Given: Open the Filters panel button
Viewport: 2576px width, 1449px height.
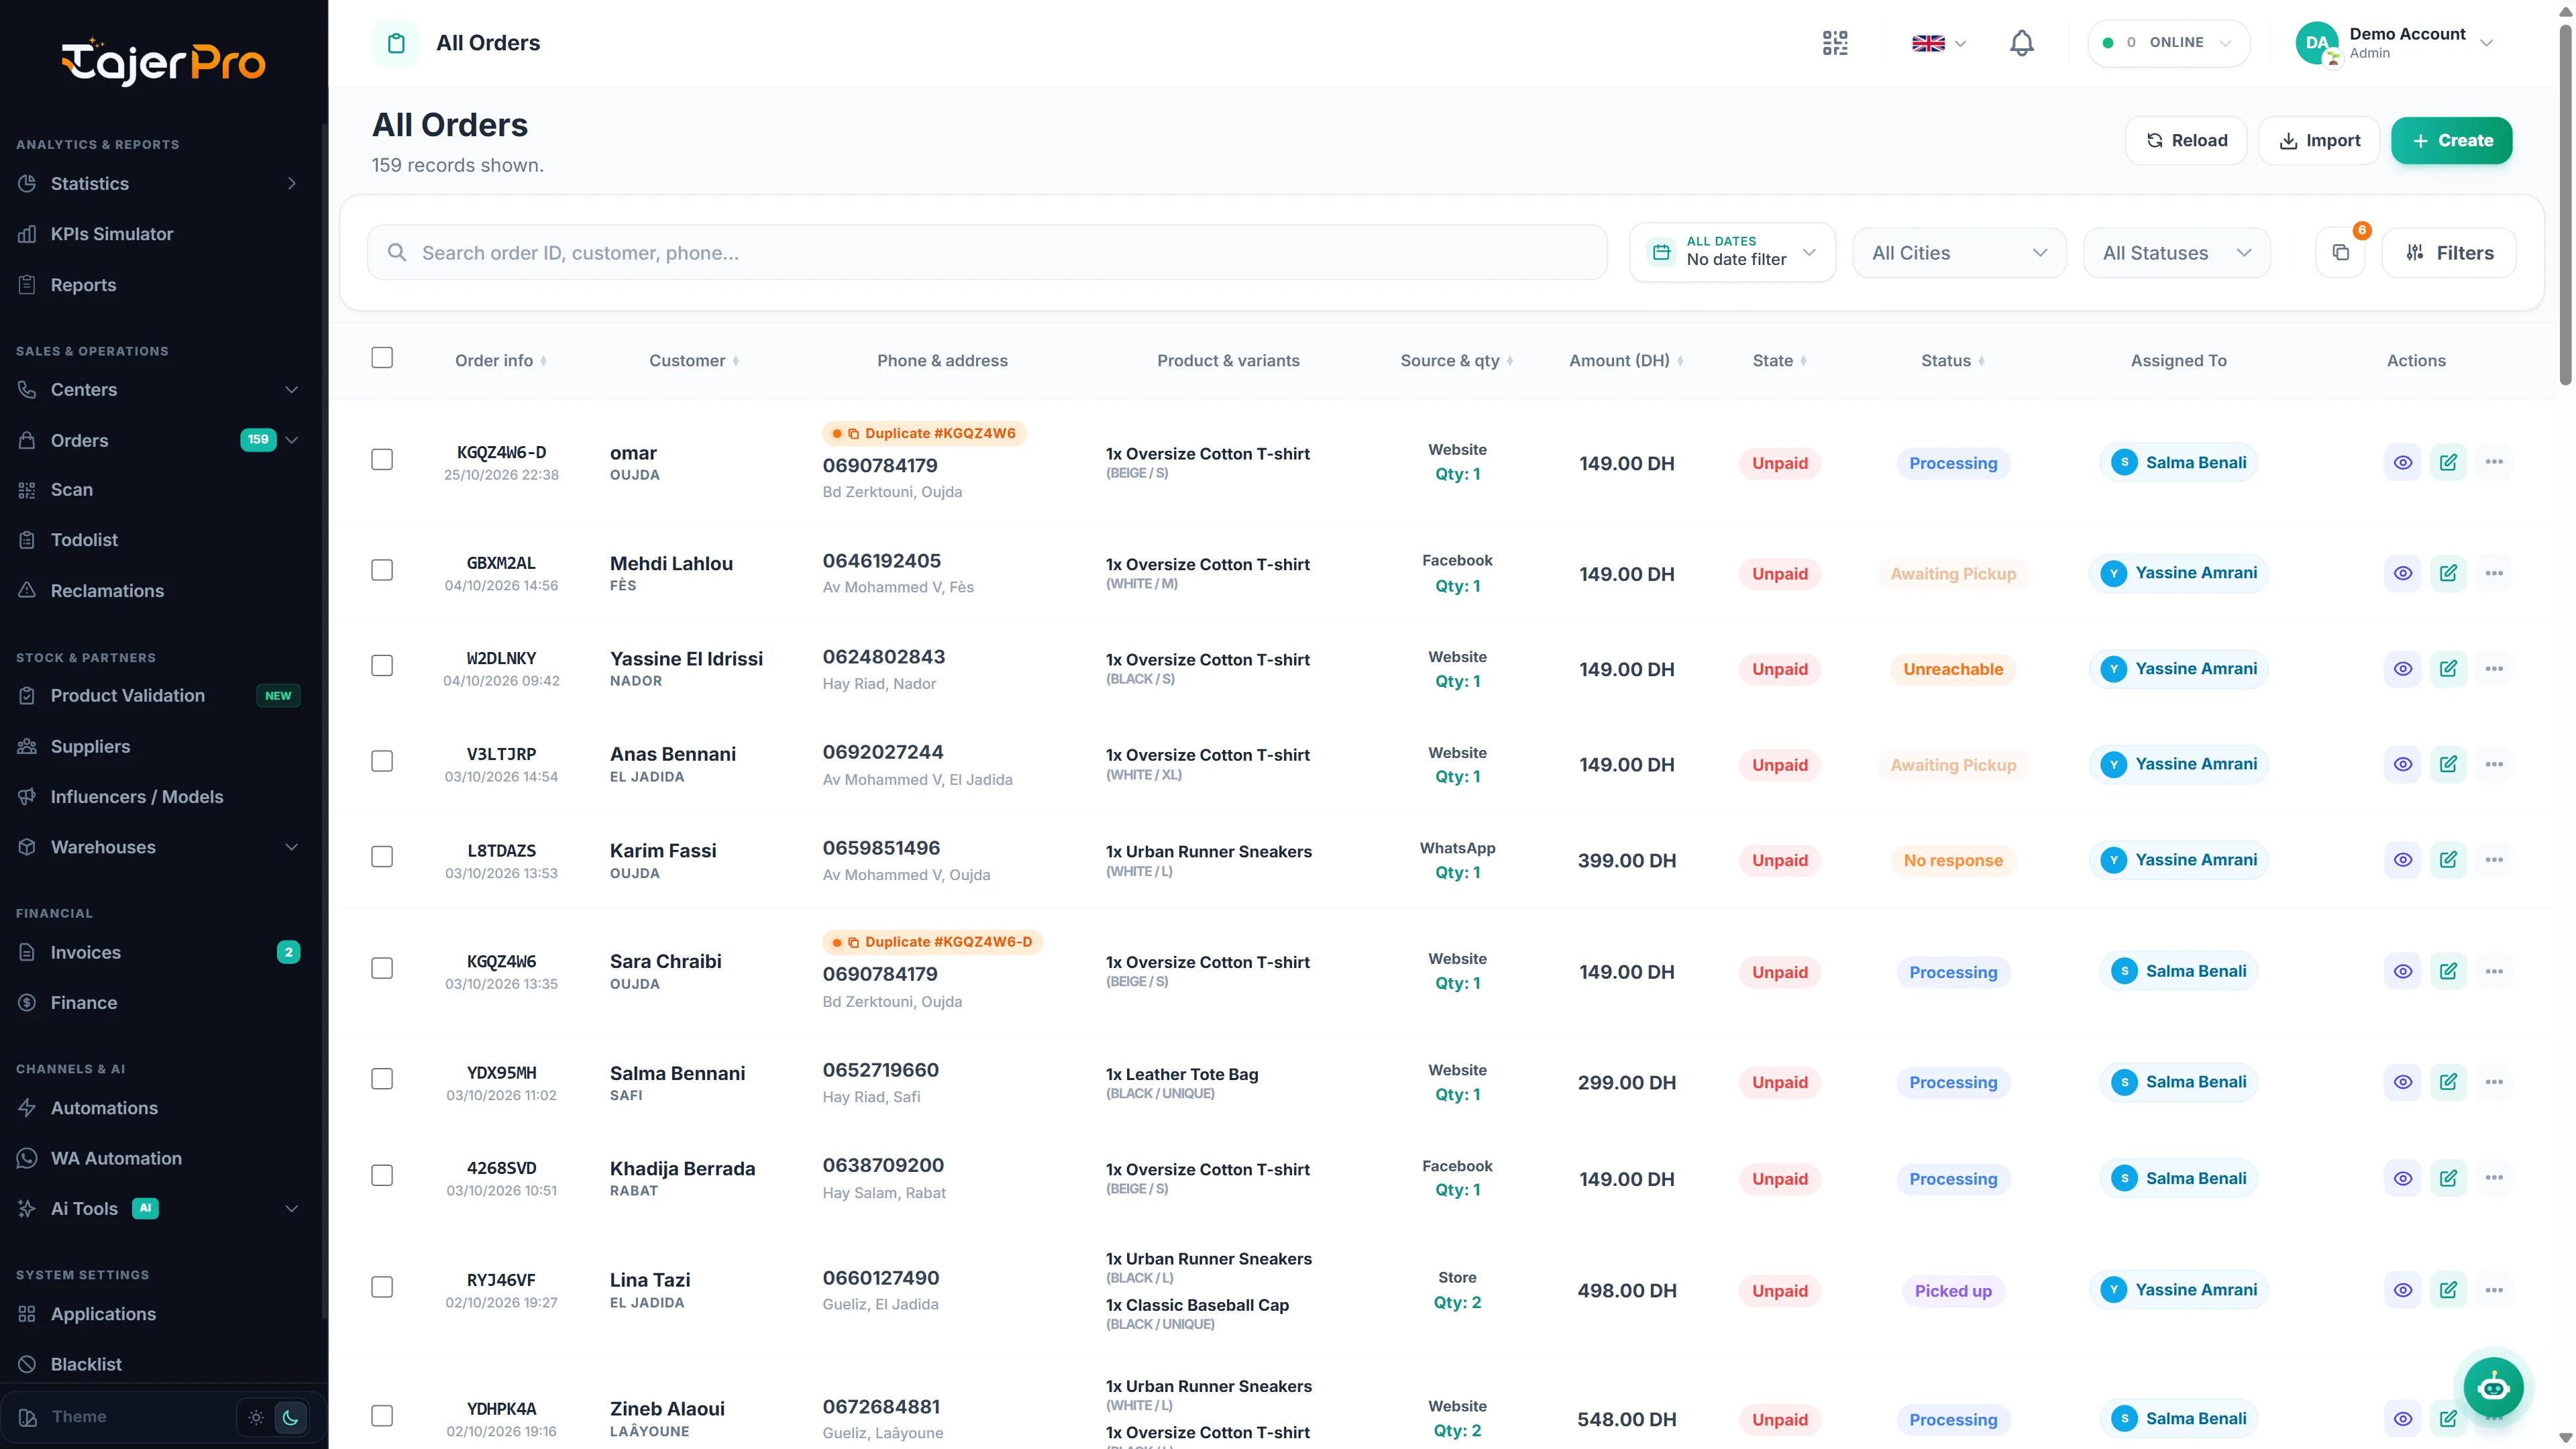Looking at the screenshot, I should pyautogui.click(x=2449, y=253).
